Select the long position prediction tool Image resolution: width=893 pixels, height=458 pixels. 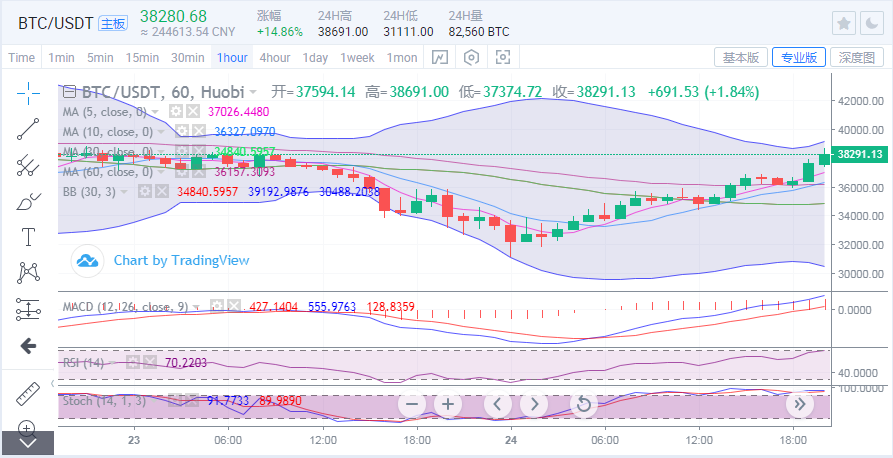pos(27,308)
